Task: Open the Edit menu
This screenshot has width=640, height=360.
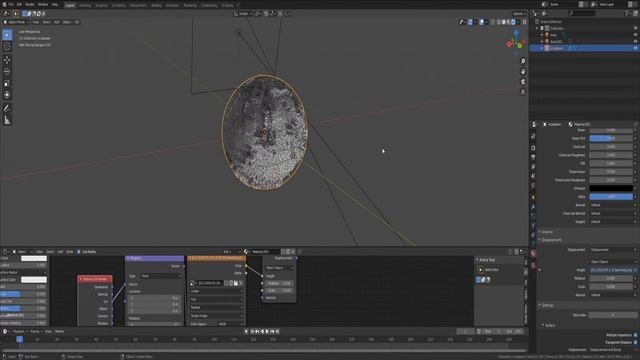Action: (19, 4)
